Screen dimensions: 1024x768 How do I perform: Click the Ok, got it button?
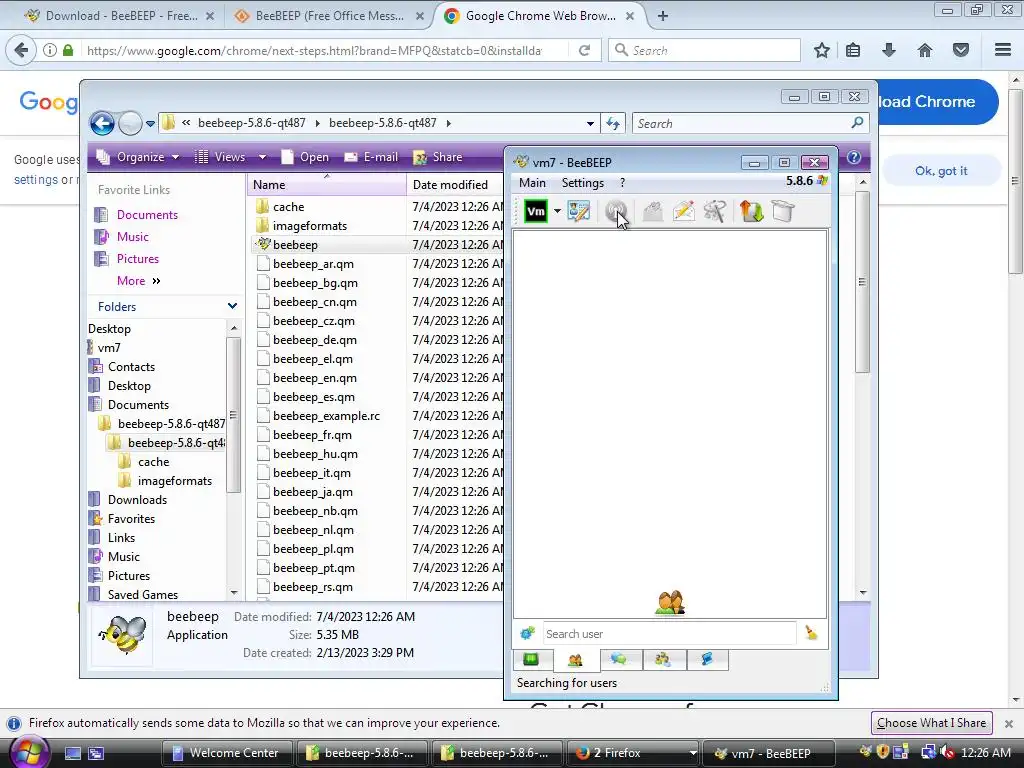pos(941,170)
